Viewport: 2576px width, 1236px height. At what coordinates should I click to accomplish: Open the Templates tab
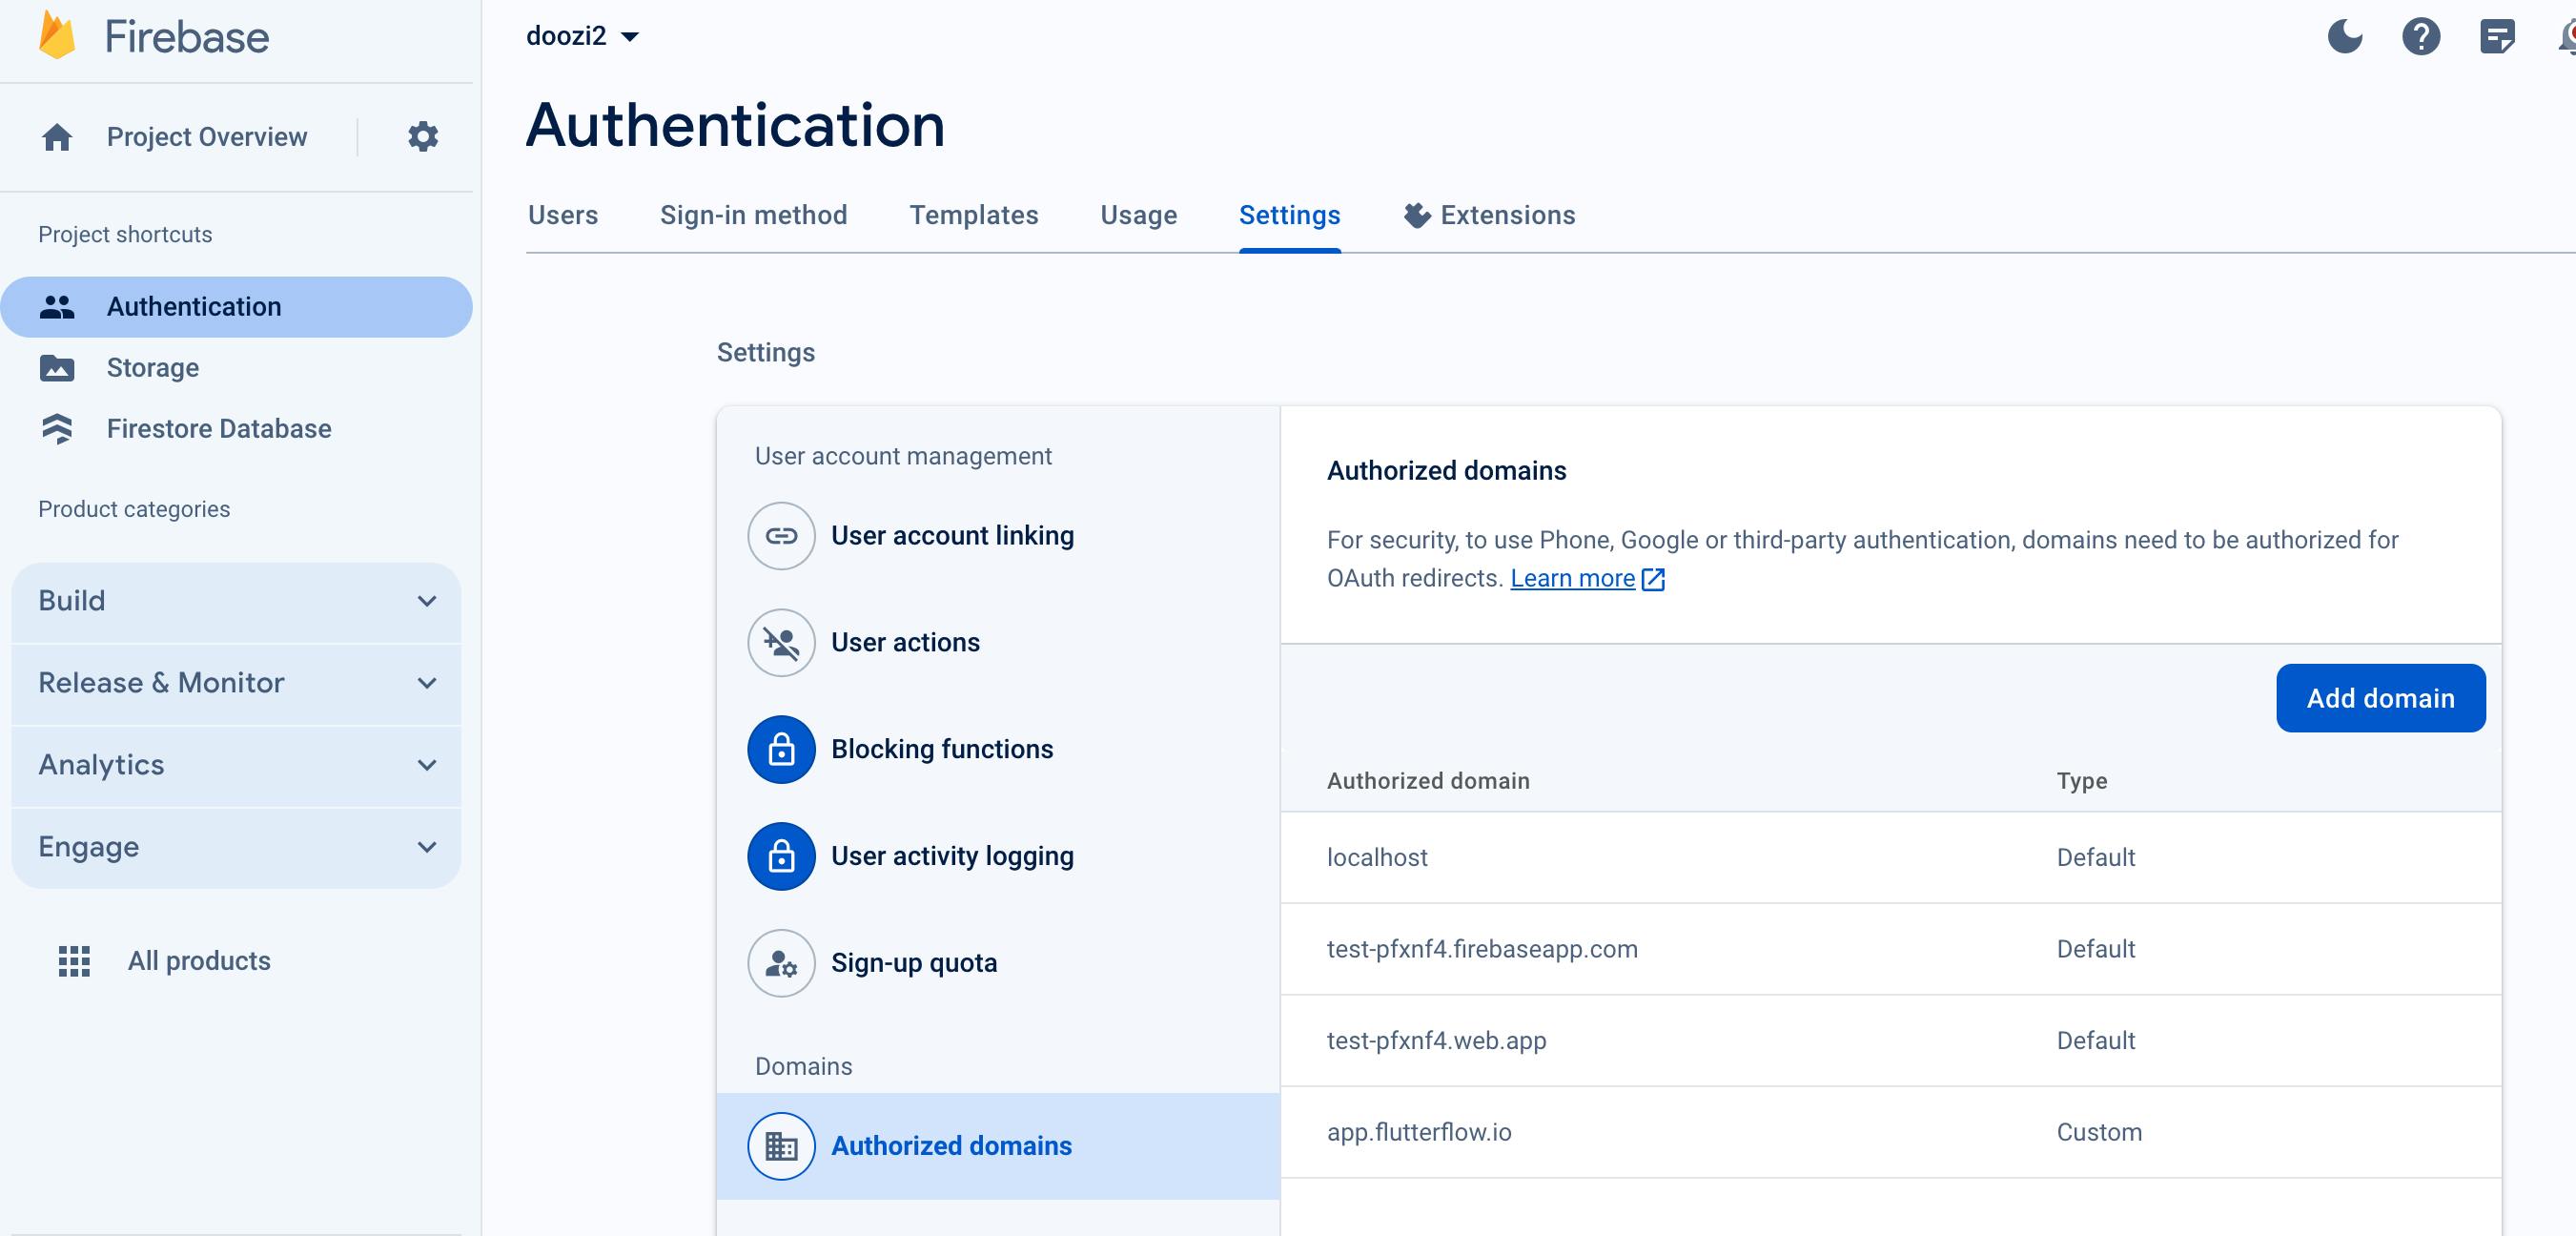[x=973, y=215]
